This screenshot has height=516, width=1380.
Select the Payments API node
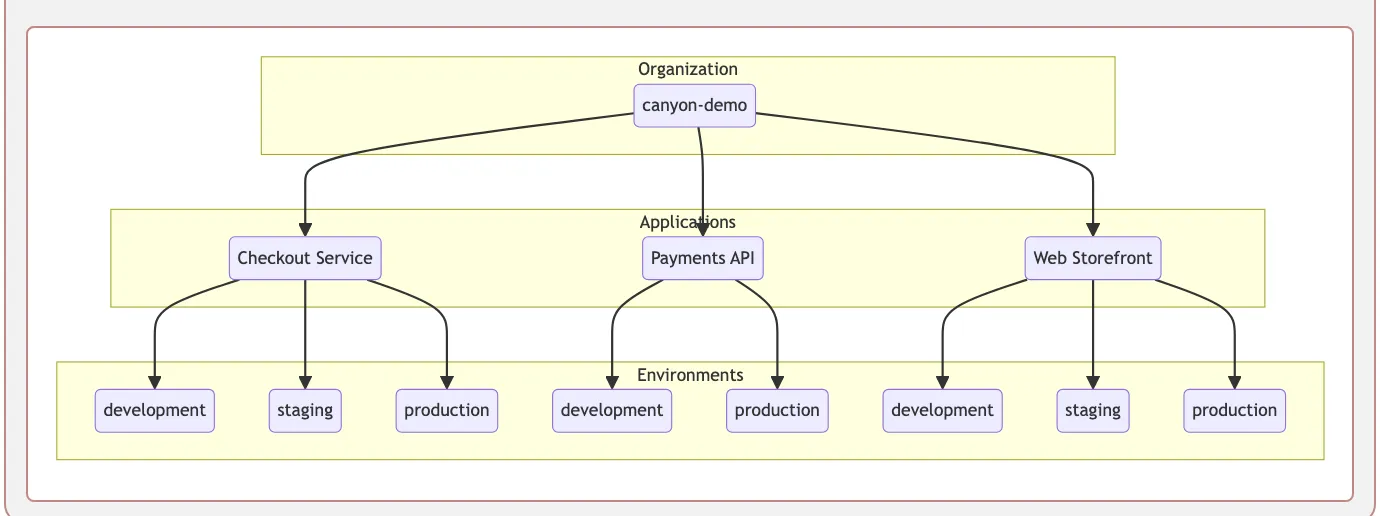click(703, 258)
